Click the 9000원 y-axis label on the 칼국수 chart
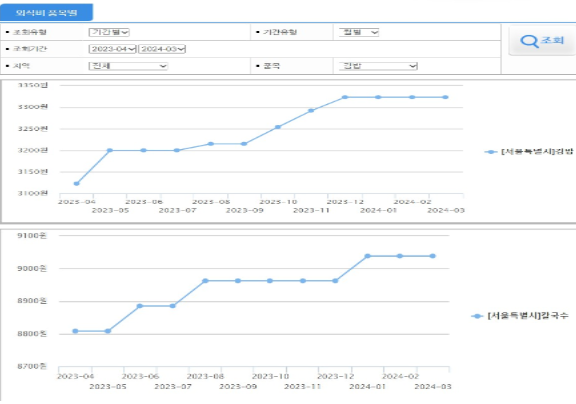The image size is (576, 404). tap(32, 268)
